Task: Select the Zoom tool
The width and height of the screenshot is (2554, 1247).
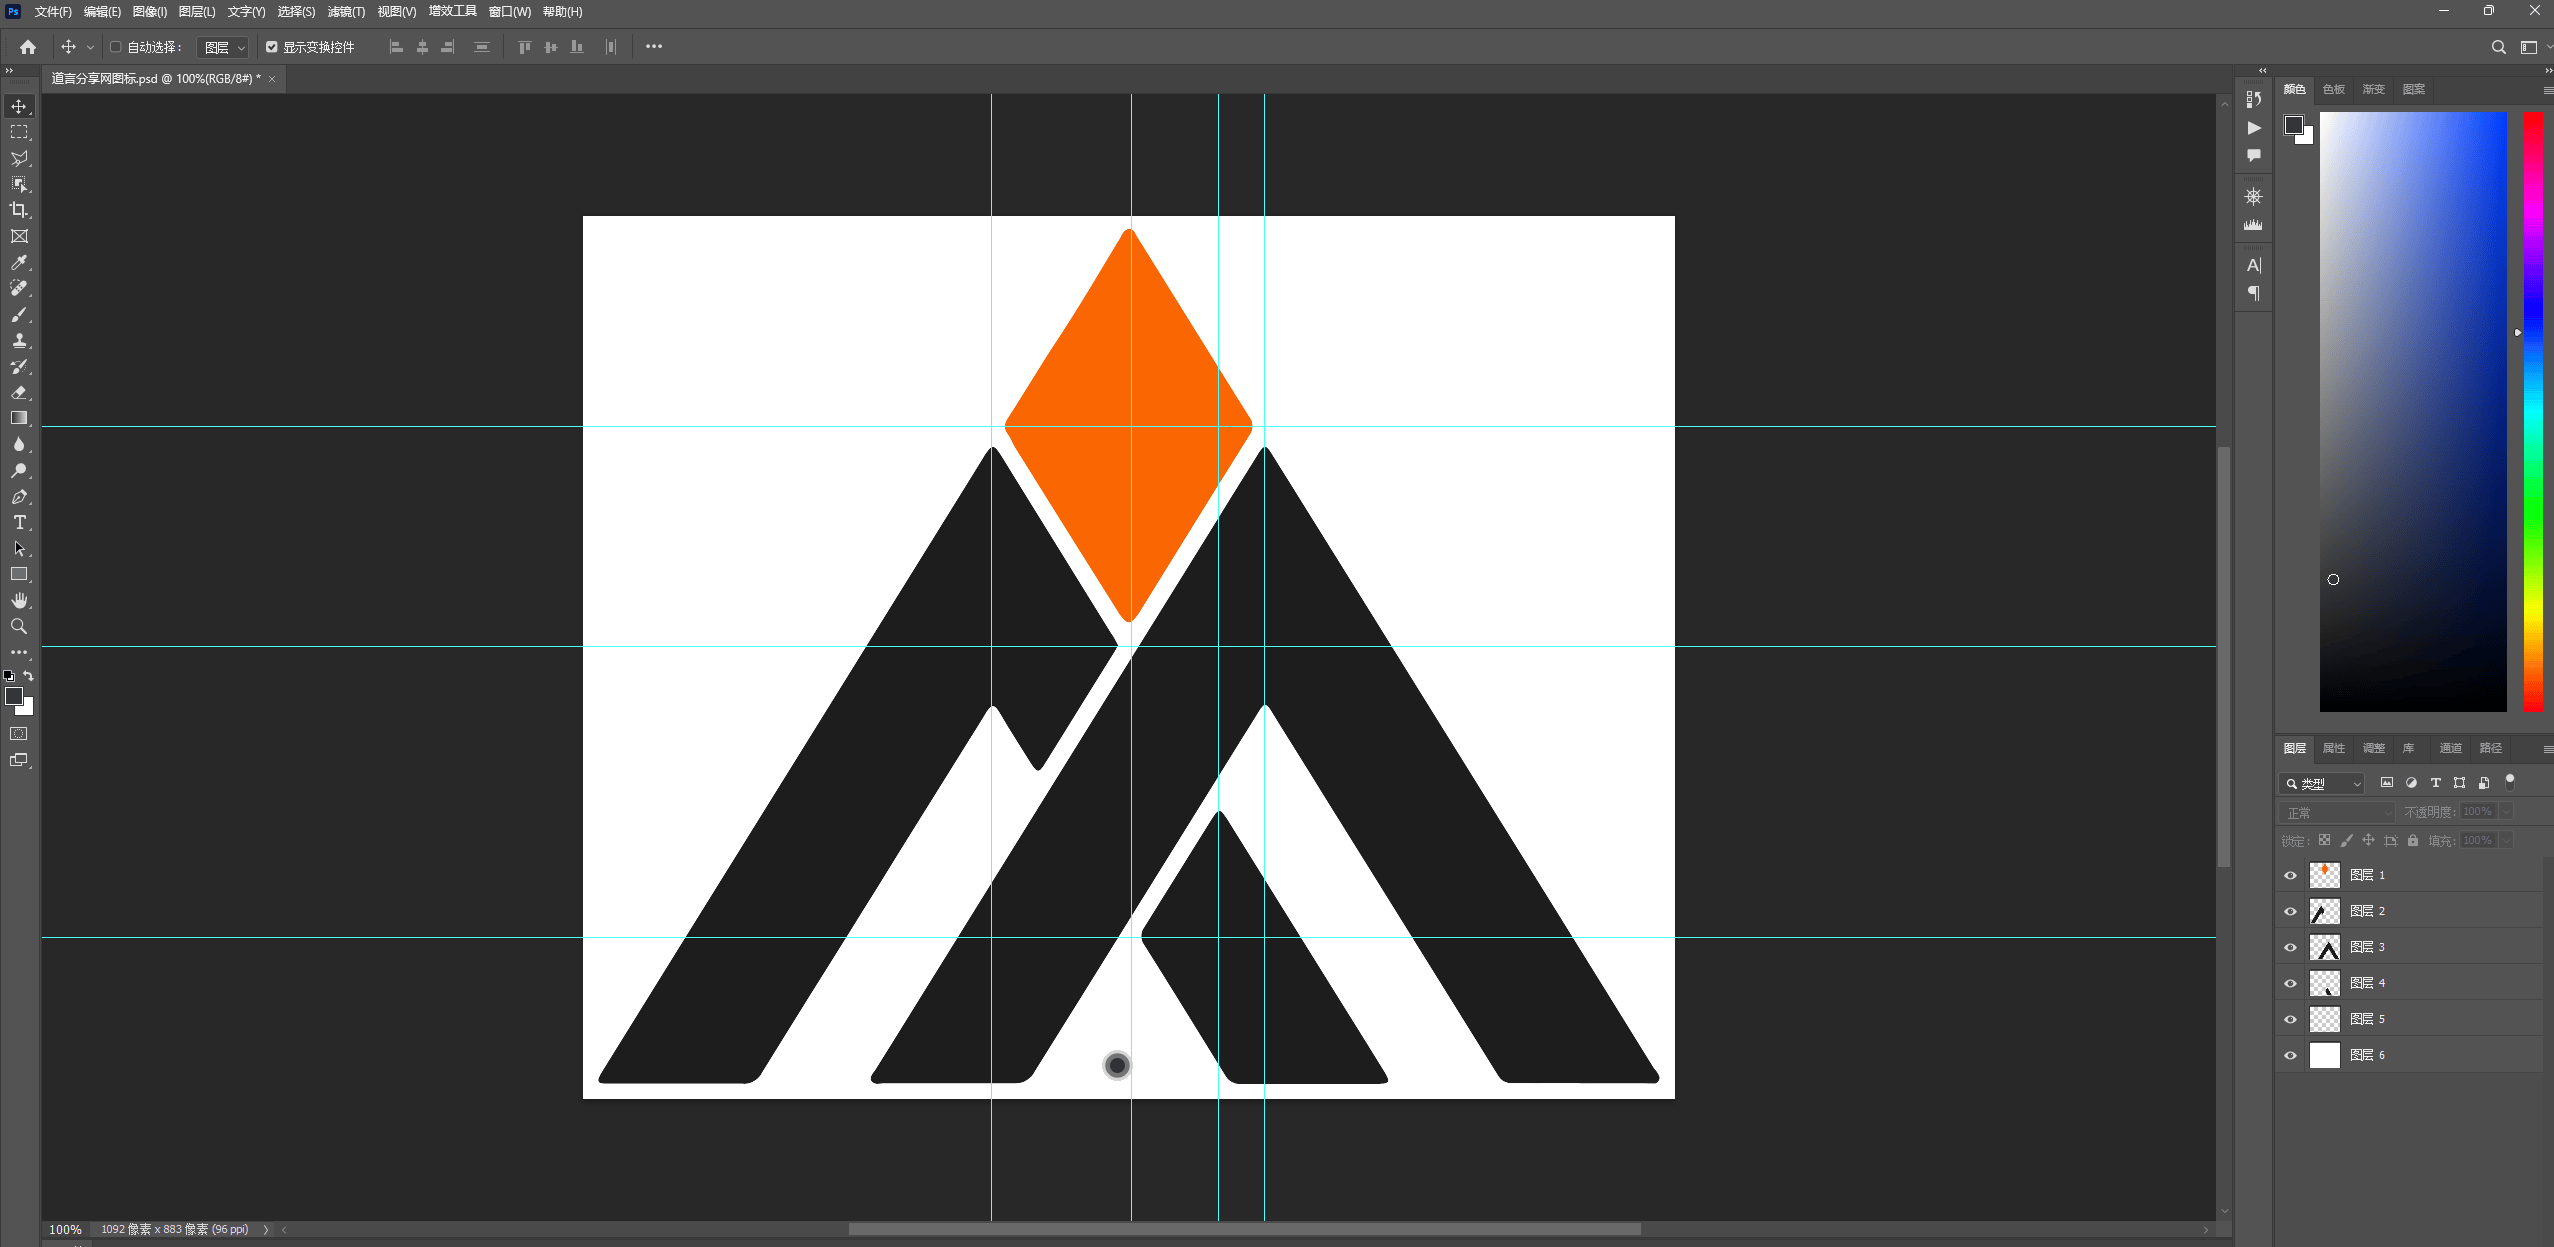Action: (19, 626)
